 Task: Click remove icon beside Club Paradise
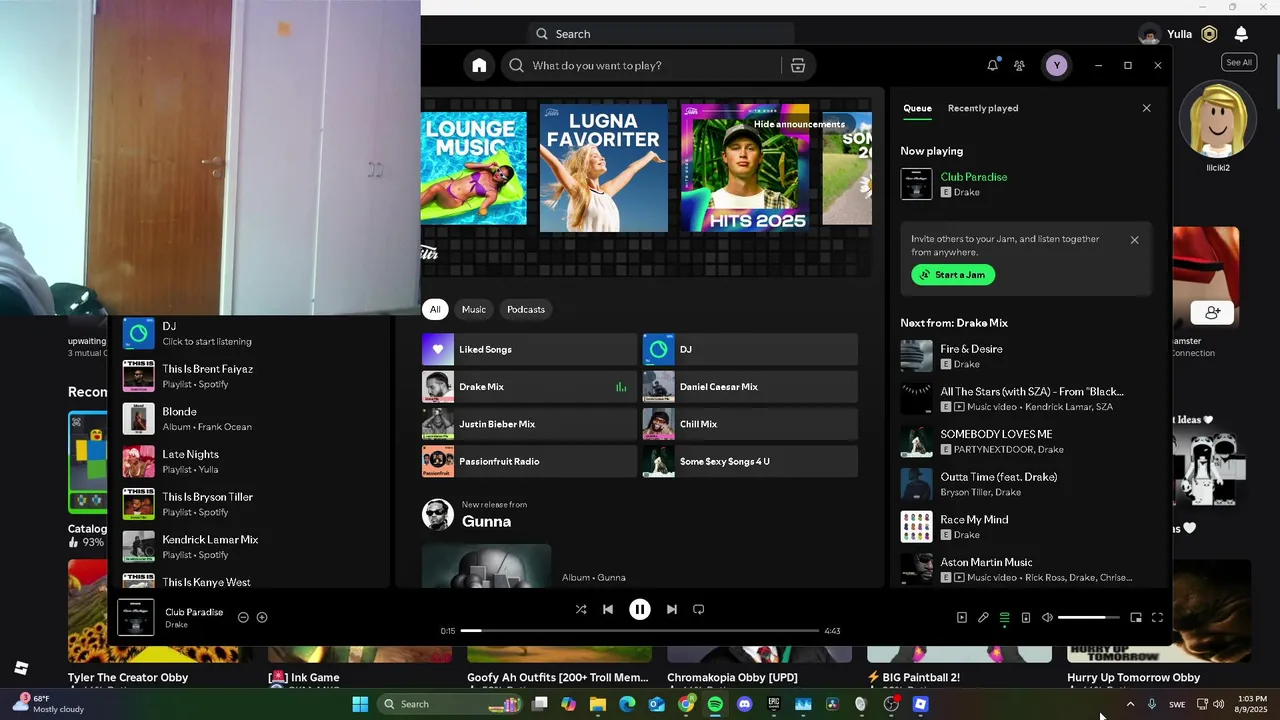[x=243, y=617]
